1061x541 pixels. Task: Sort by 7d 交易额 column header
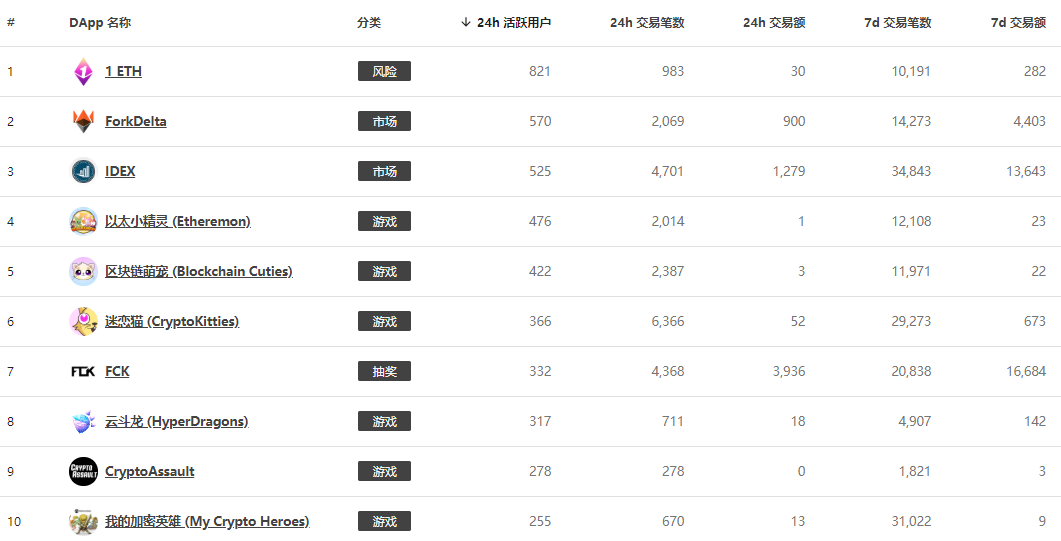(1018, 22)
